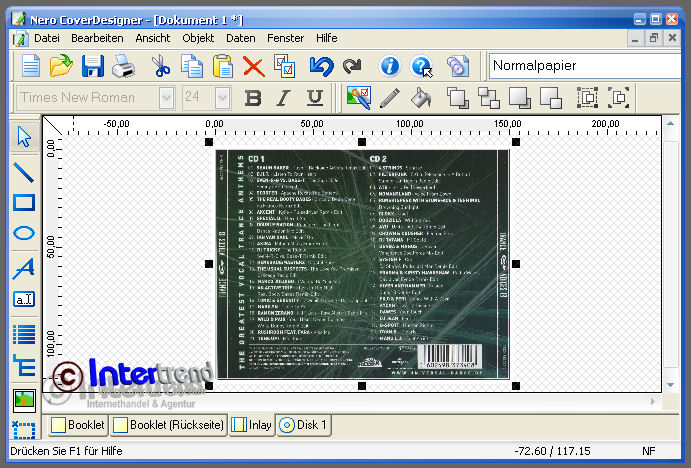
Task: Undo the last action
Action: click(321, 67)
